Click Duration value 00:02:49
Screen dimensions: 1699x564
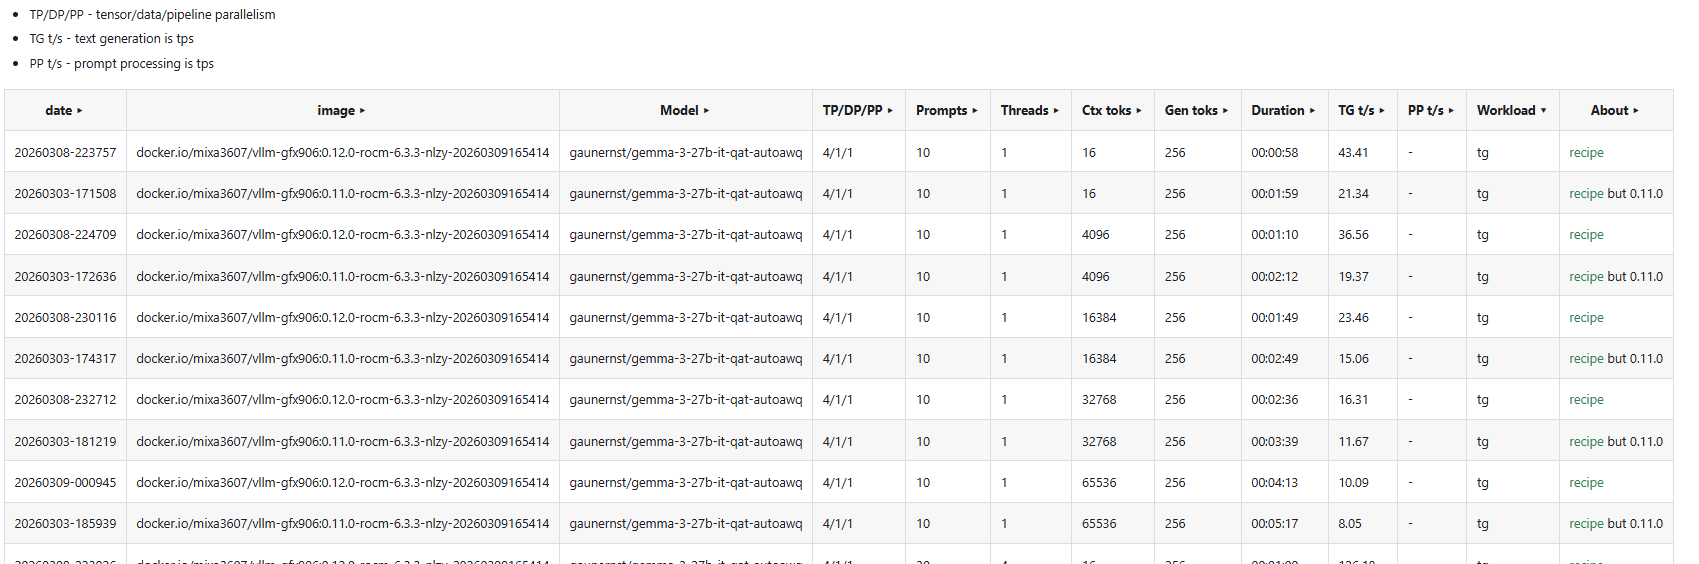pos(1274,359)
